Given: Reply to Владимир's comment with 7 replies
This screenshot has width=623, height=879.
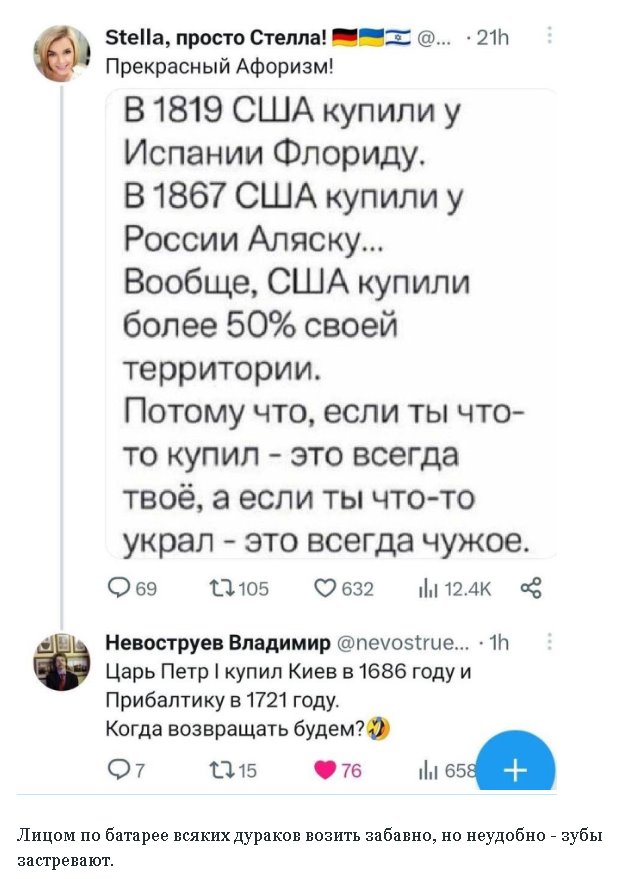Looking at the screenshot, I should click(x=118, y=769).
